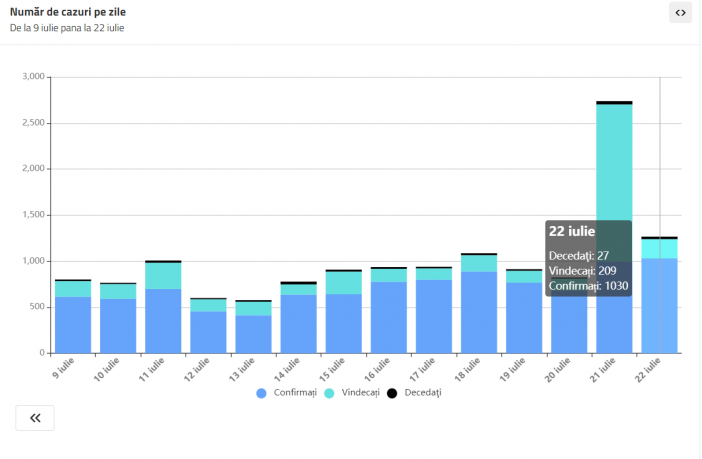Click the black Decedați legend circle
The height and width of the screenshot is (459, 702).
coord(394,393)
